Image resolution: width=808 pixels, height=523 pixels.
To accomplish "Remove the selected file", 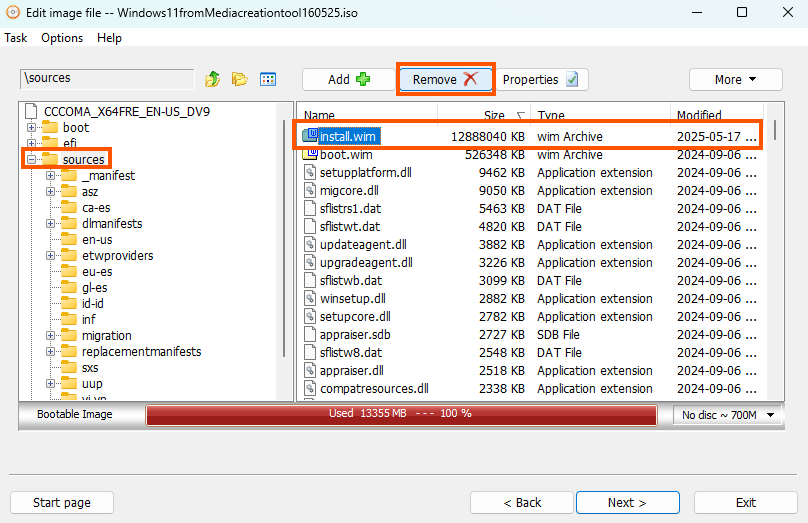I will tap(445, 79).
